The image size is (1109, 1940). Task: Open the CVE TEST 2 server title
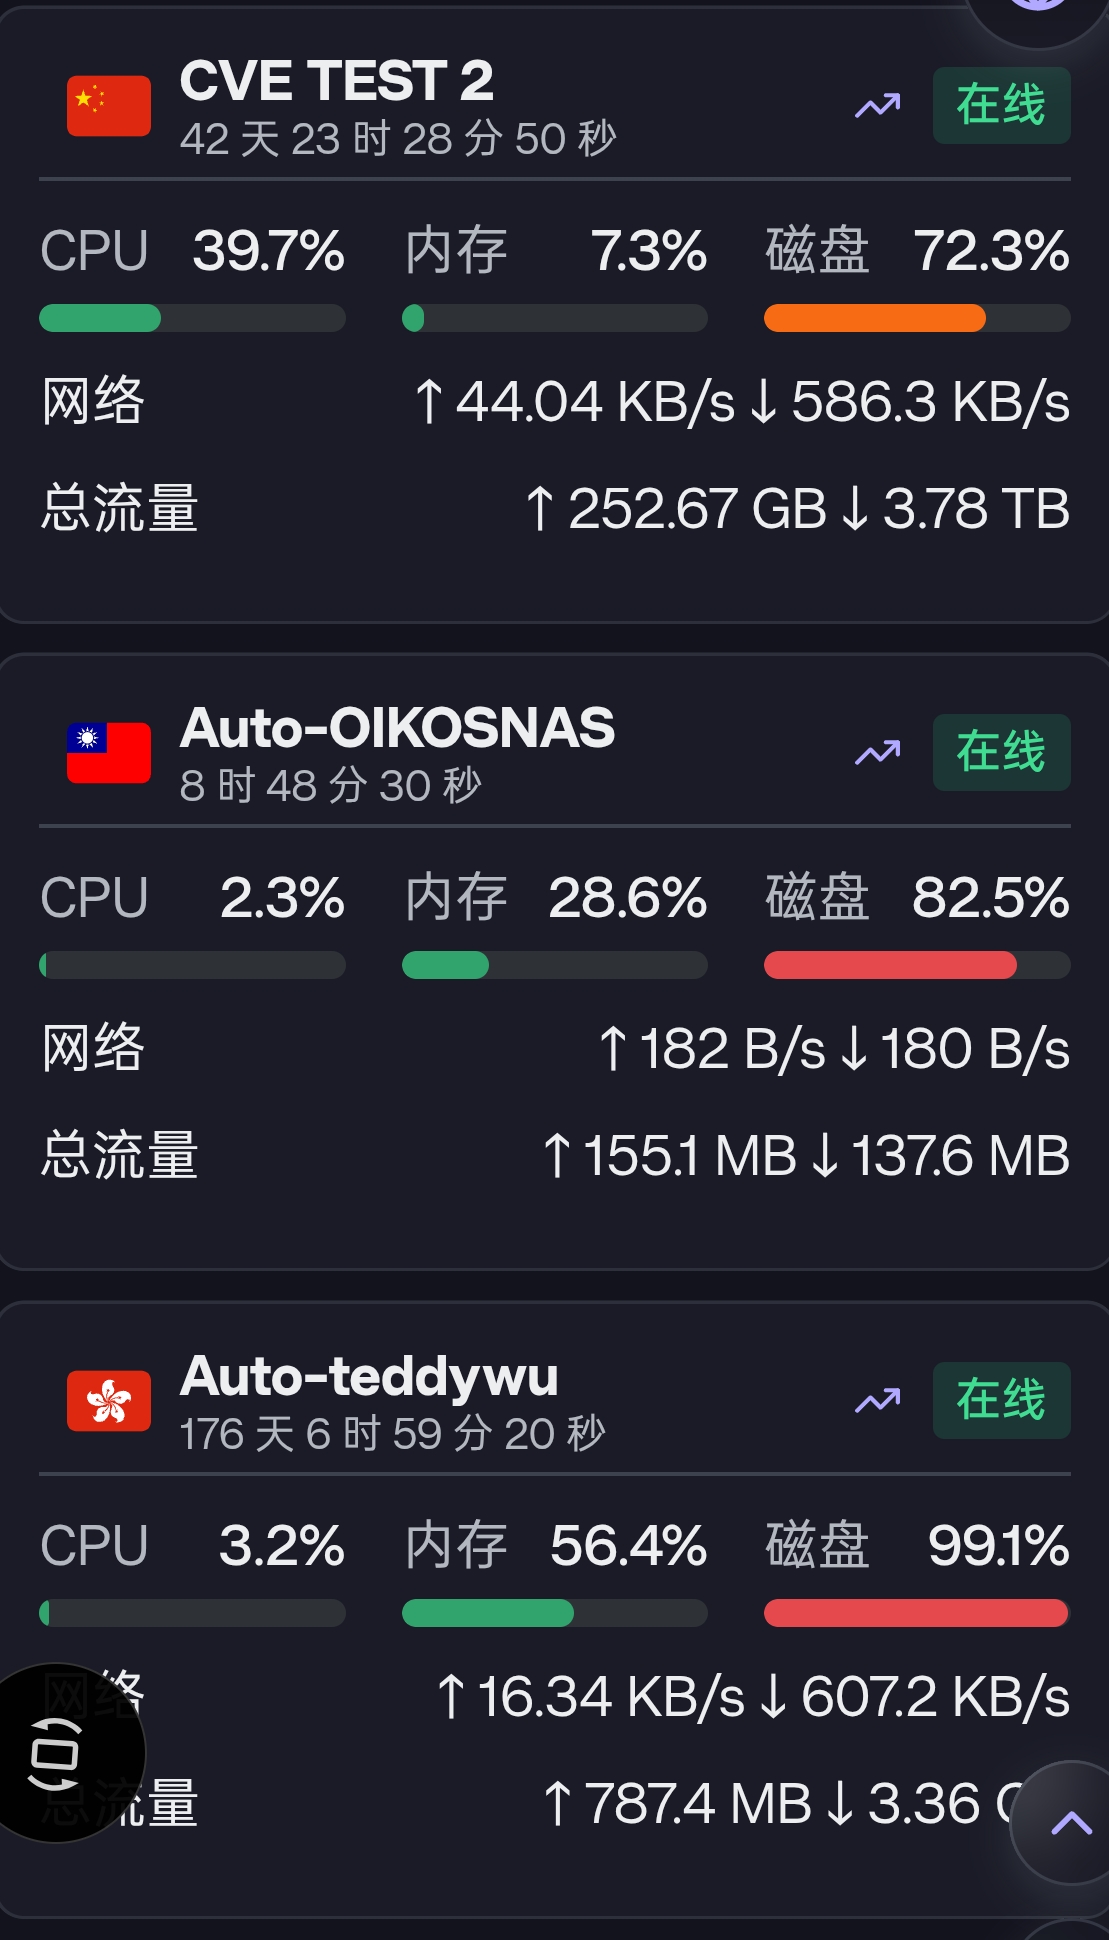336,81
